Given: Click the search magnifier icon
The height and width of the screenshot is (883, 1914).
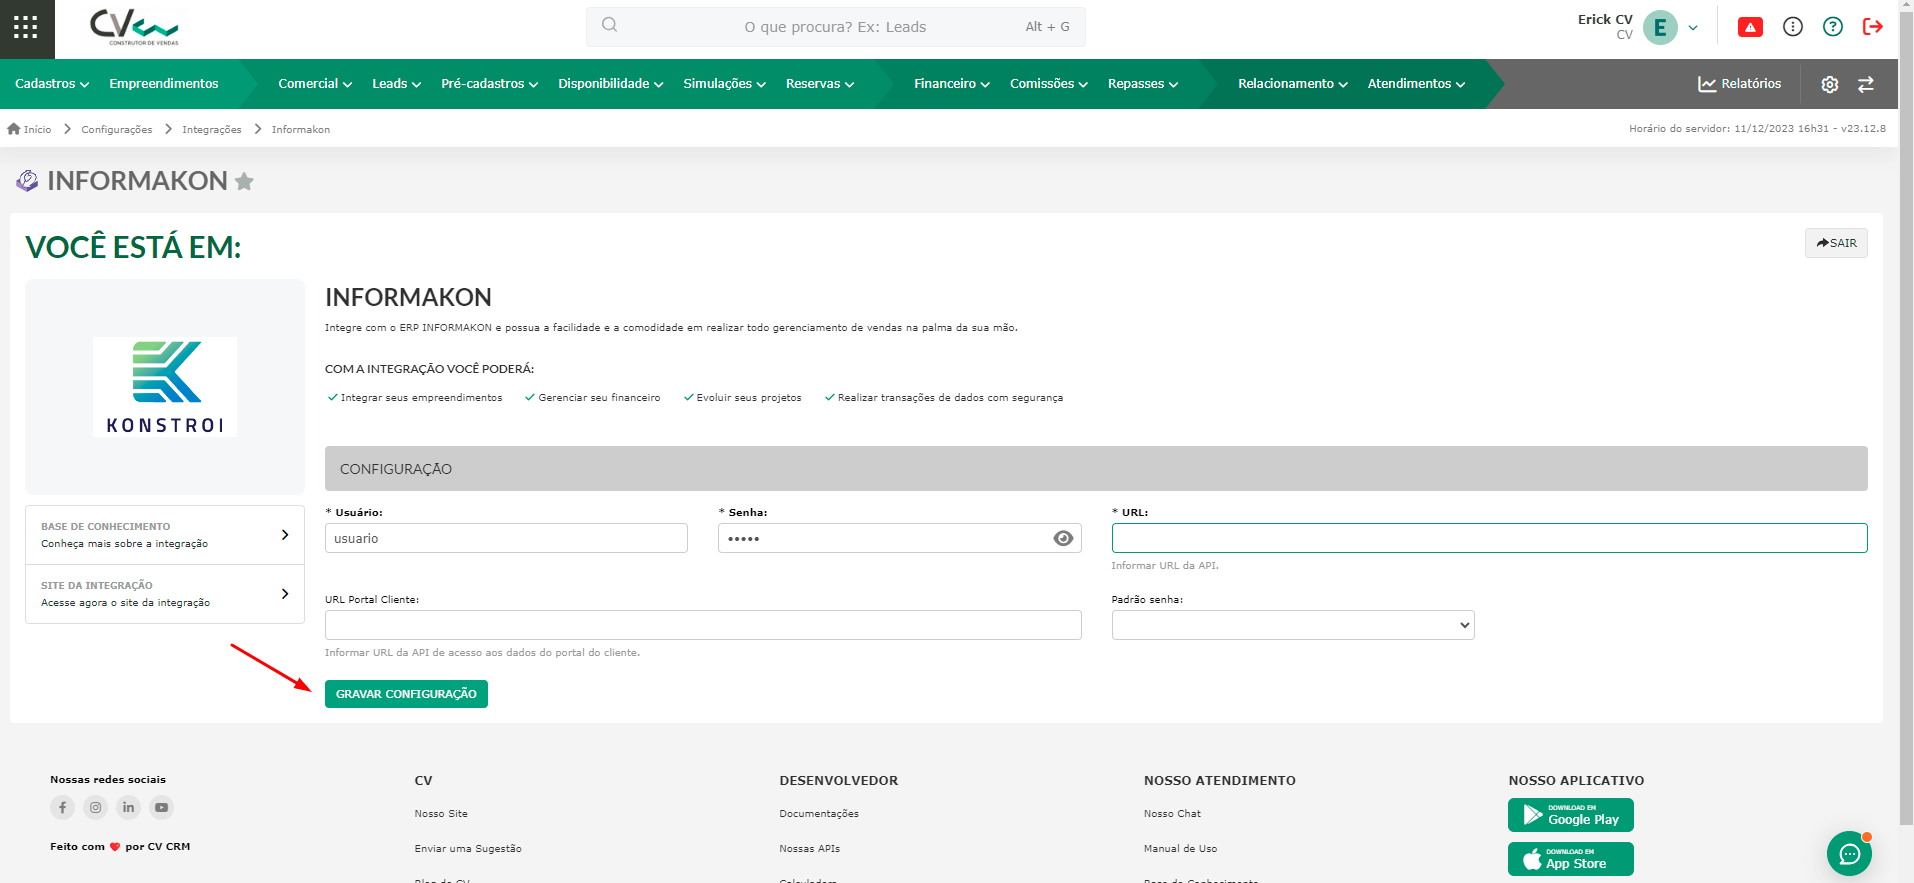Looking at the screenshot, I should (610, 26).
